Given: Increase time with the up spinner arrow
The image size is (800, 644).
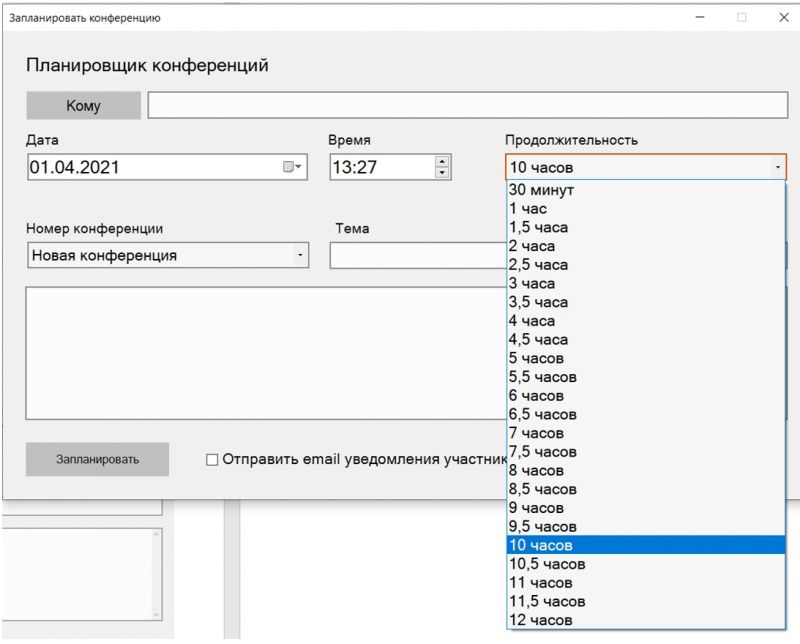Looking at the screenshot, I should point(442,161).
